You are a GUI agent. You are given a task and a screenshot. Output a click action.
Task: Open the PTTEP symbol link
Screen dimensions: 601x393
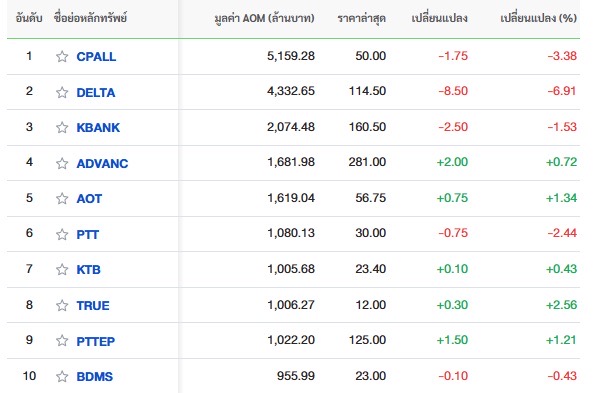point(95,341)
